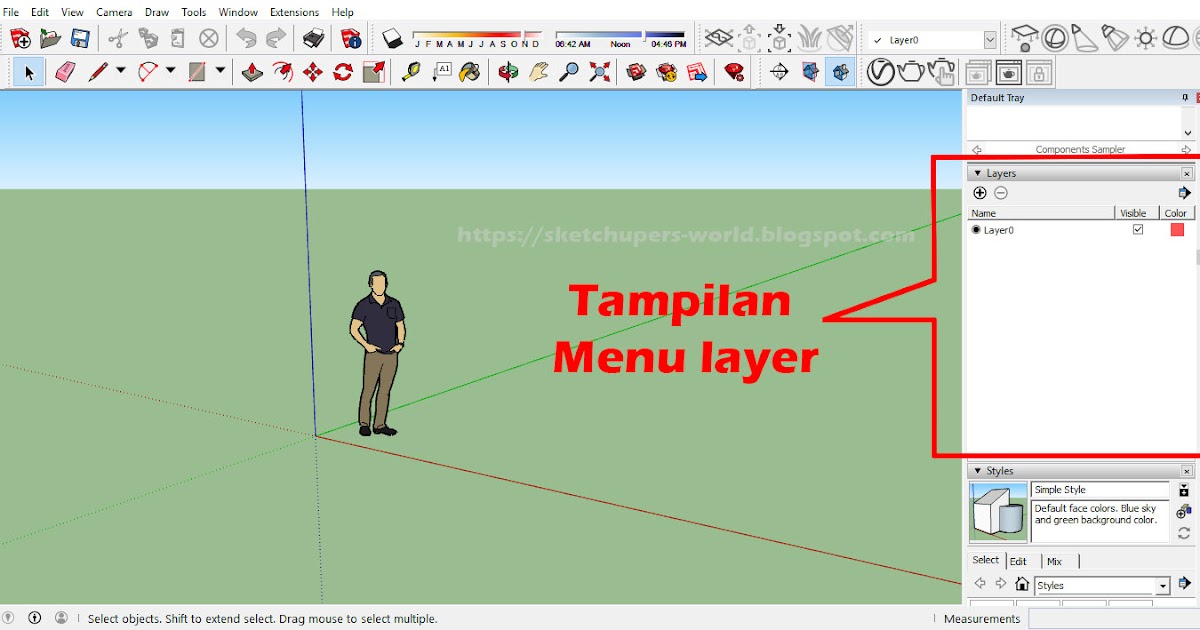Screen dimensions: 1200x630
Task: Open the File menu
Action: coord(11,12)
